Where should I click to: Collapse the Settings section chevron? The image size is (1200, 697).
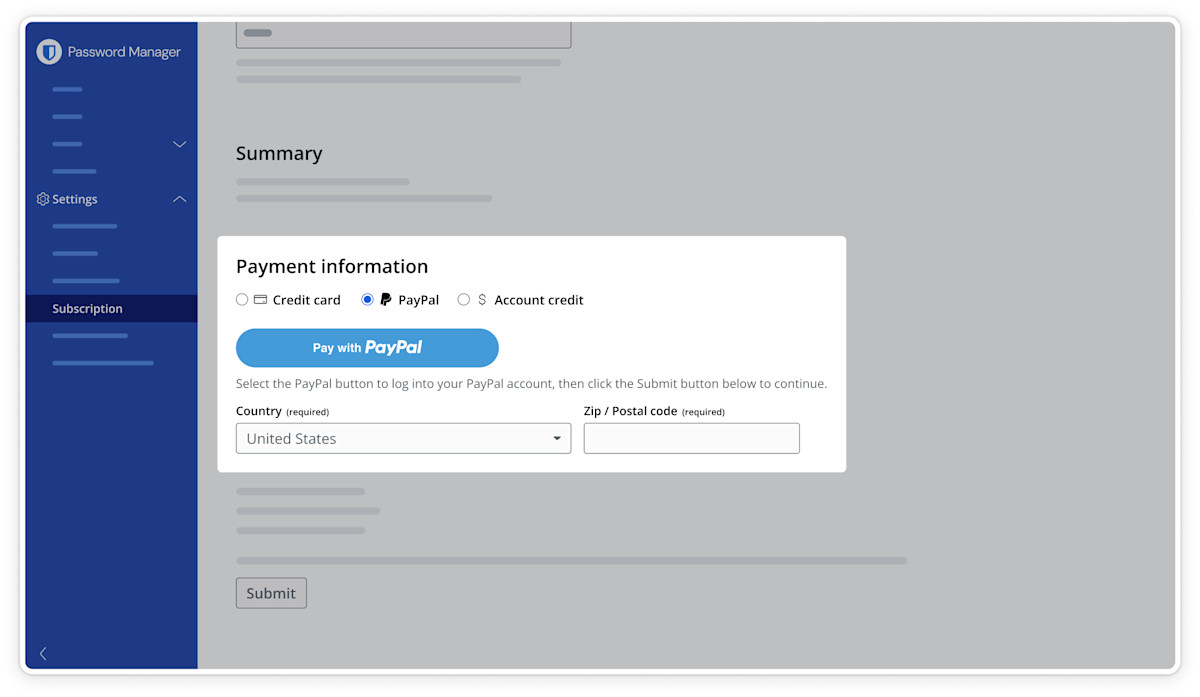180,199
